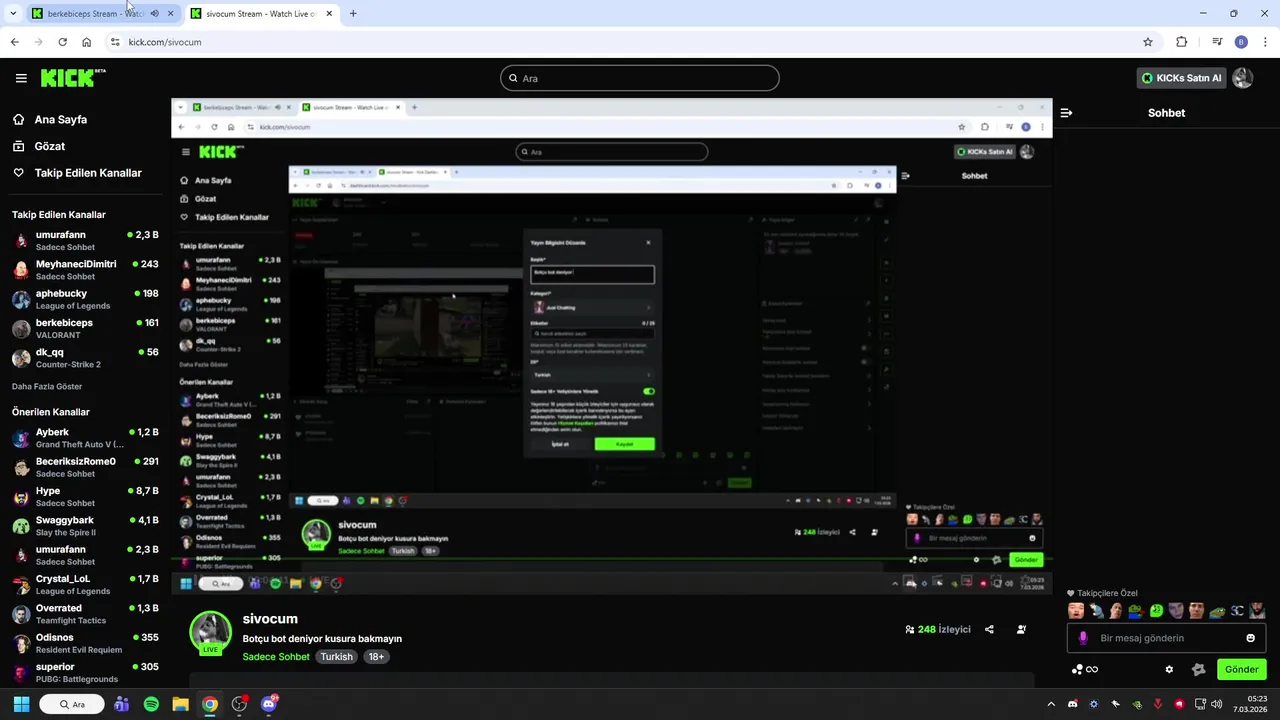
Task: Go to Ana Sayfa
Action: coord(60,119)
